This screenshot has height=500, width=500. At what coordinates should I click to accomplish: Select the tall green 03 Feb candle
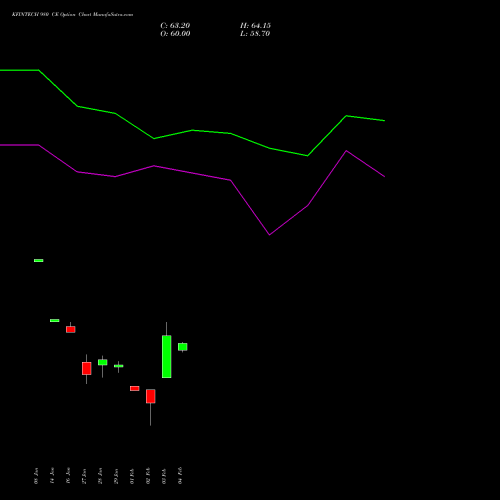[x=167, y=356]
